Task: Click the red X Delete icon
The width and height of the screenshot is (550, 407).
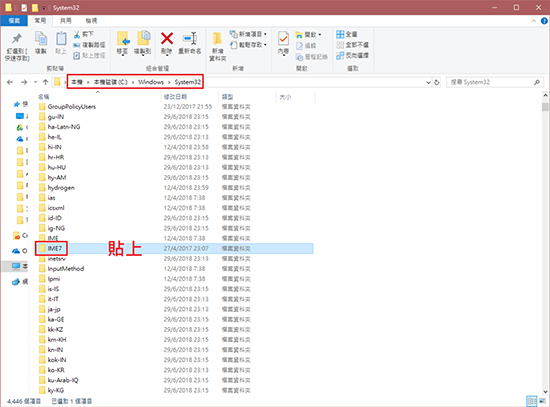Action: tap(167, 38)
